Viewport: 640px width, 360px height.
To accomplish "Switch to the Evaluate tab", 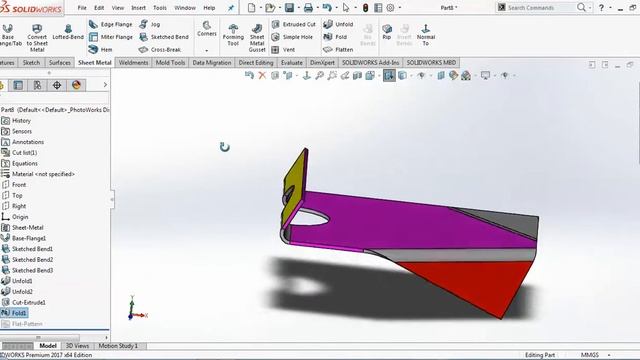I will [x=292, y=62].
